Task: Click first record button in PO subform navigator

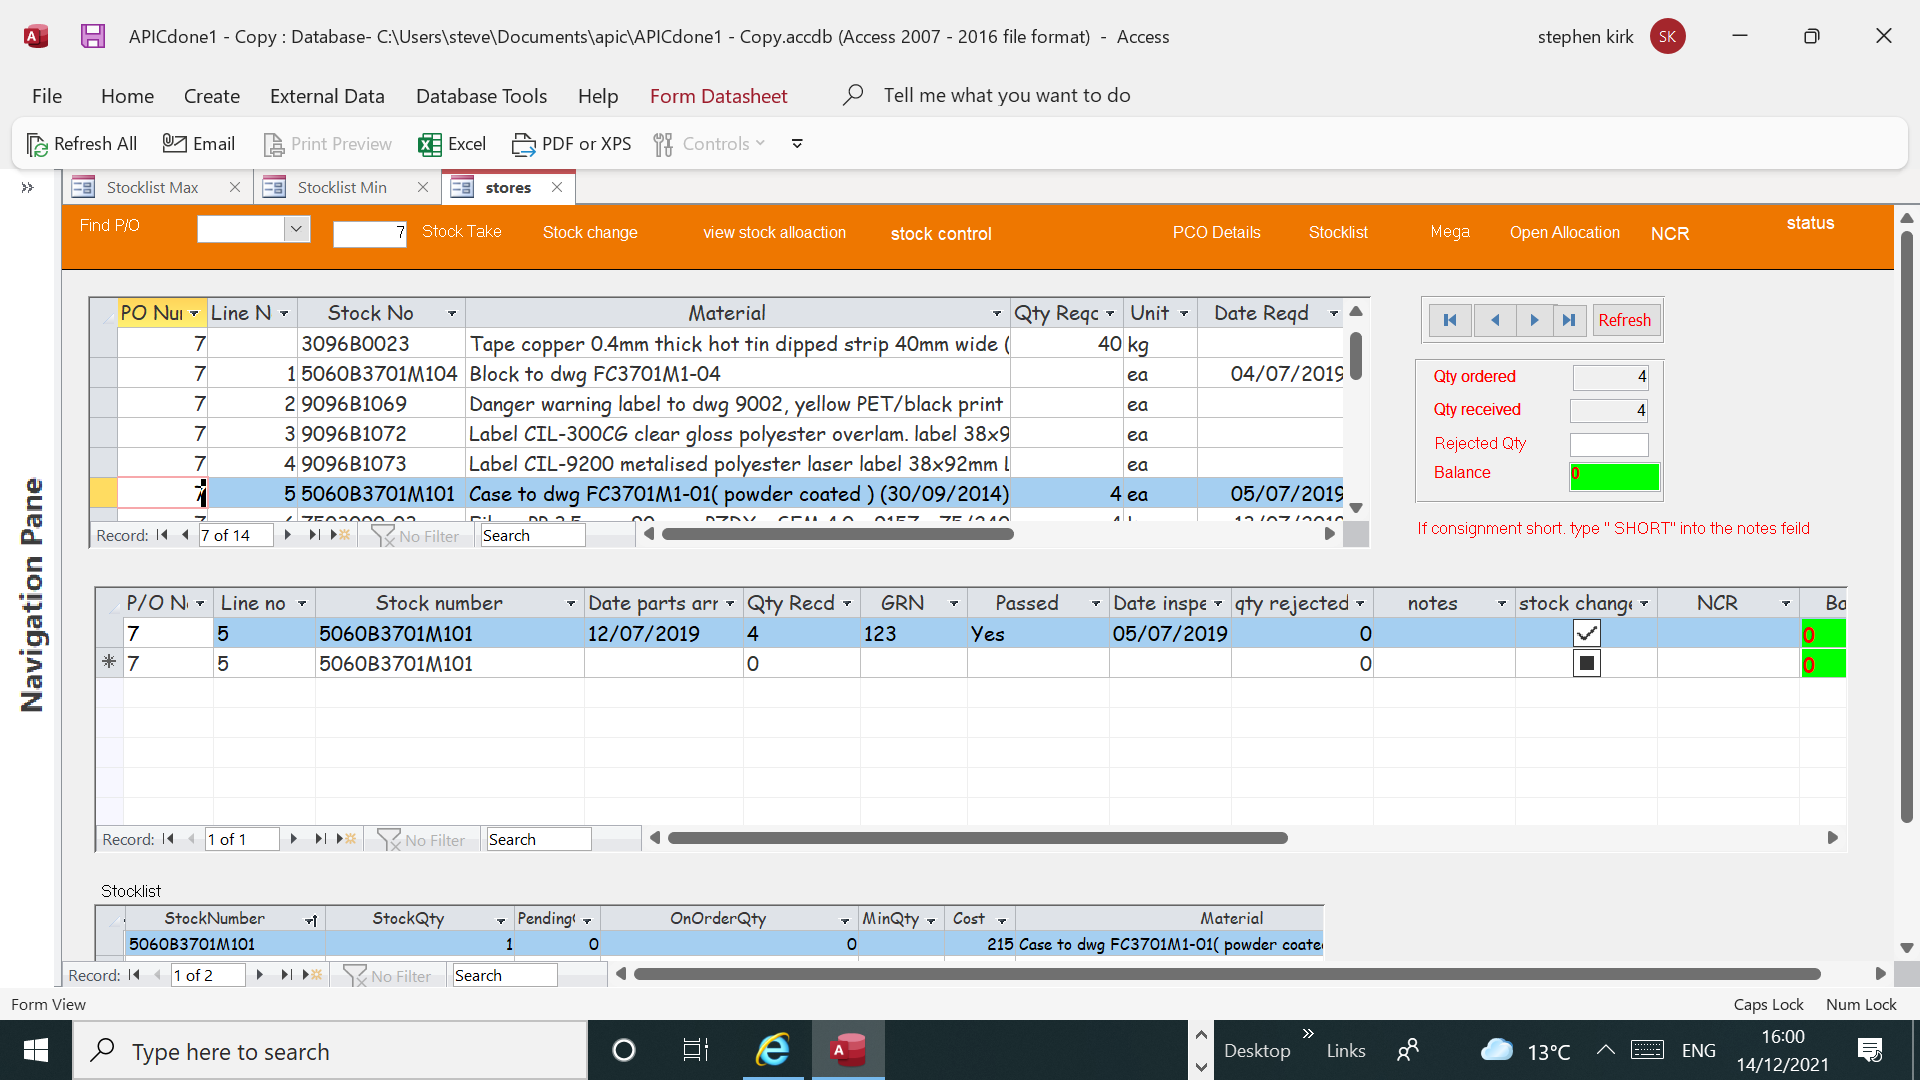Action: pos(162,535)
